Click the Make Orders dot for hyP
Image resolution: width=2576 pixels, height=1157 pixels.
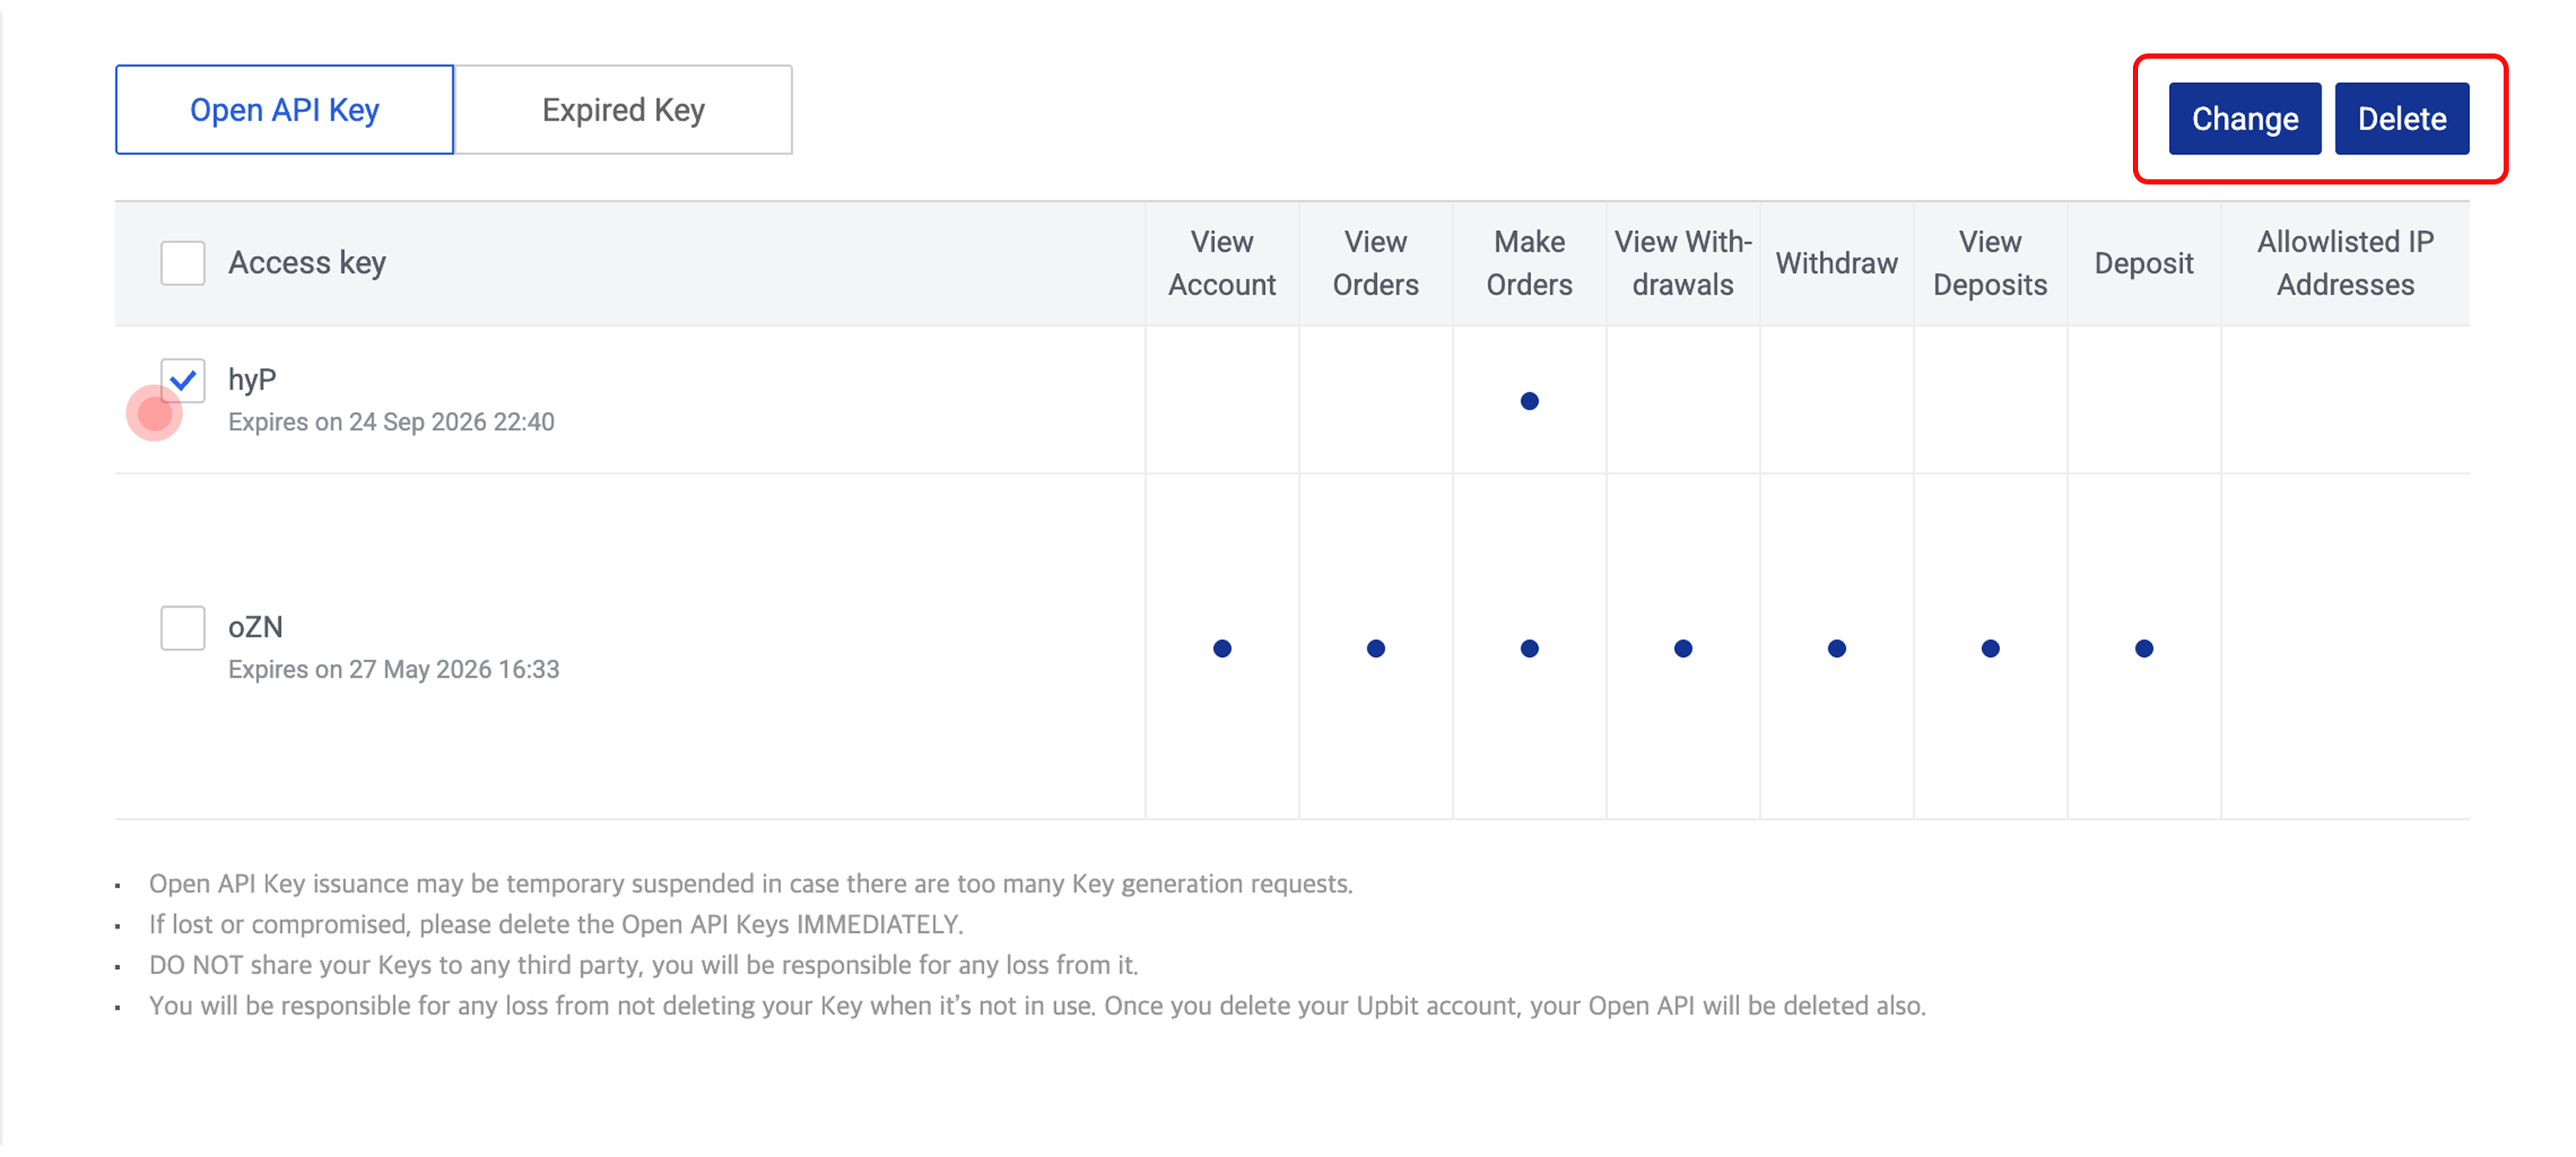(x=1529, y=401)
